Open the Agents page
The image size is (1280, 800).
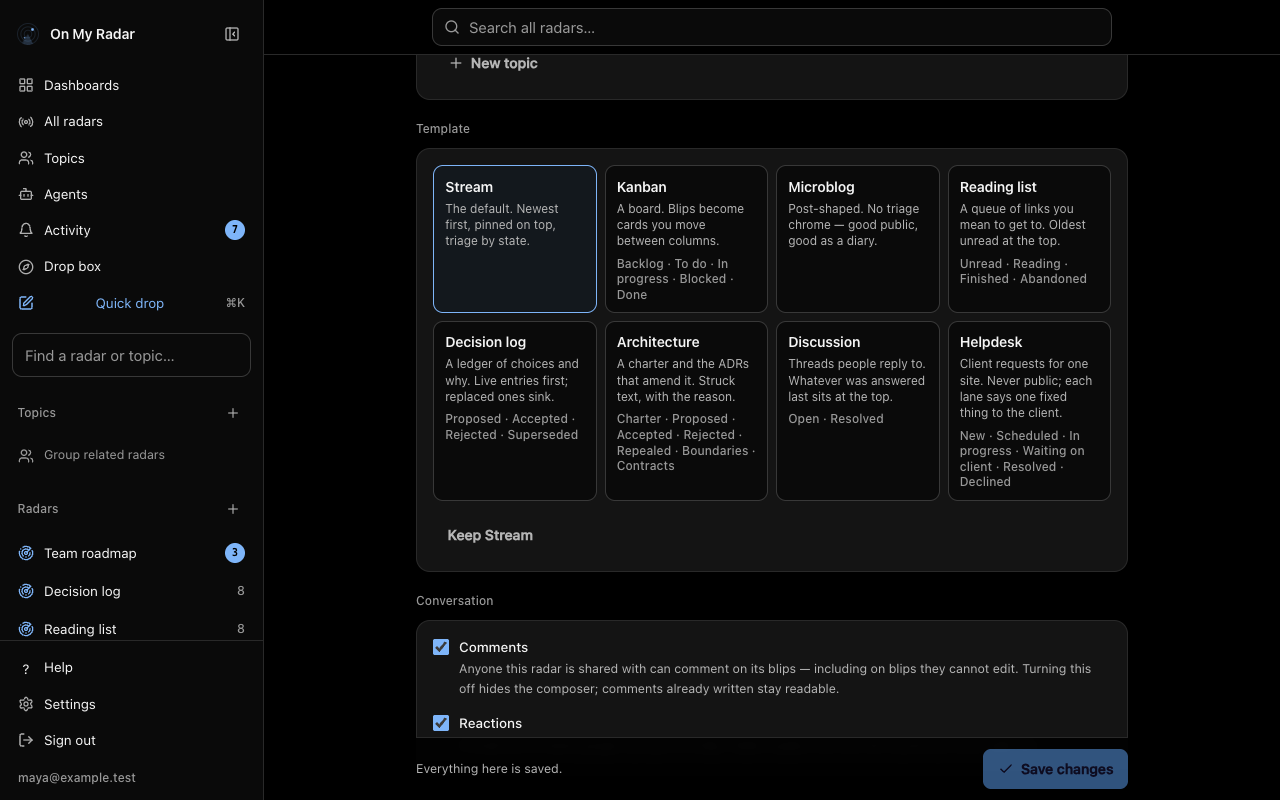[x=131, y=194]
